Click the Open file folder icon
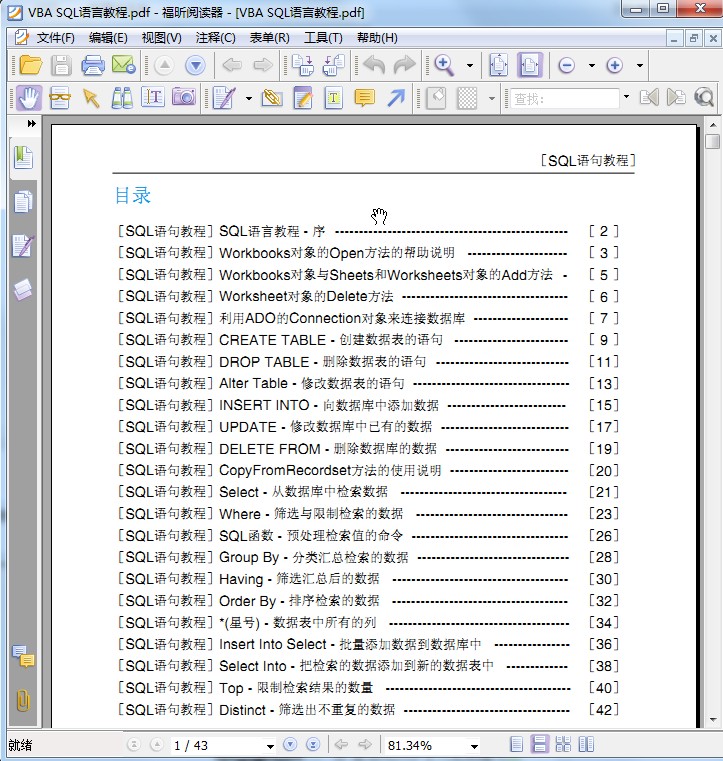Screen dimensions: 723x761 coord(30,65)
